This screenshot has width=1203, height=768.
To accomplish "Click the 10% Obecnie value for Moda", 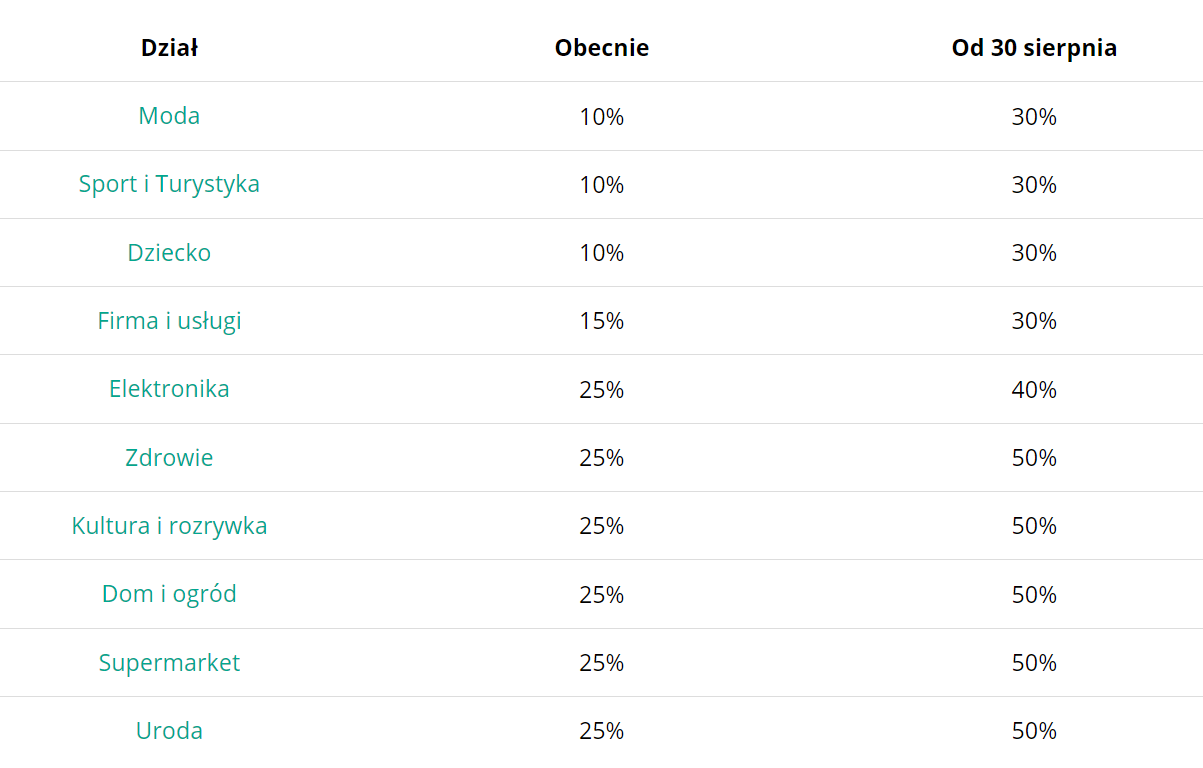I will (x=602, y=117).
